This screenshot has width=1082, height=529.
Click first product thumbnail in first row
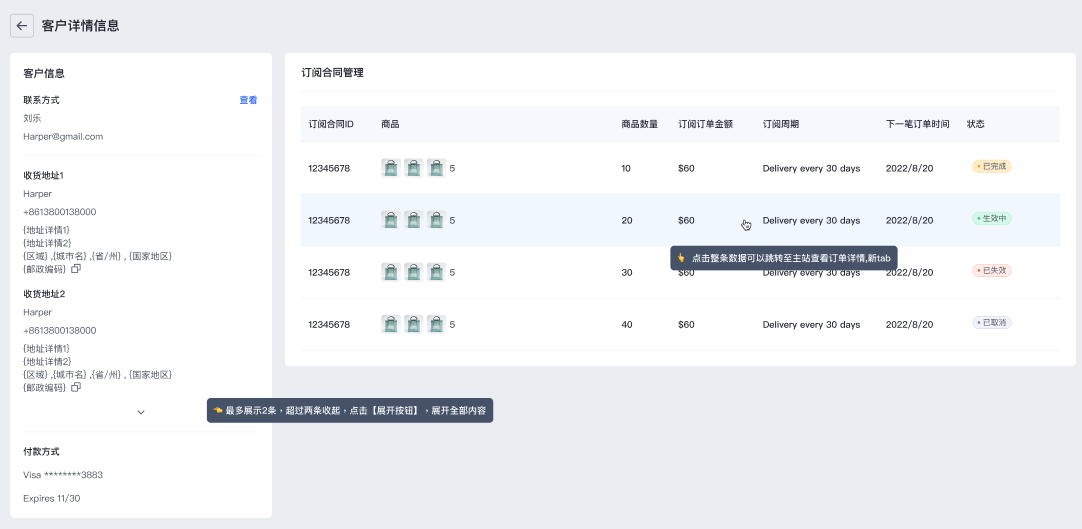point(390,168)
